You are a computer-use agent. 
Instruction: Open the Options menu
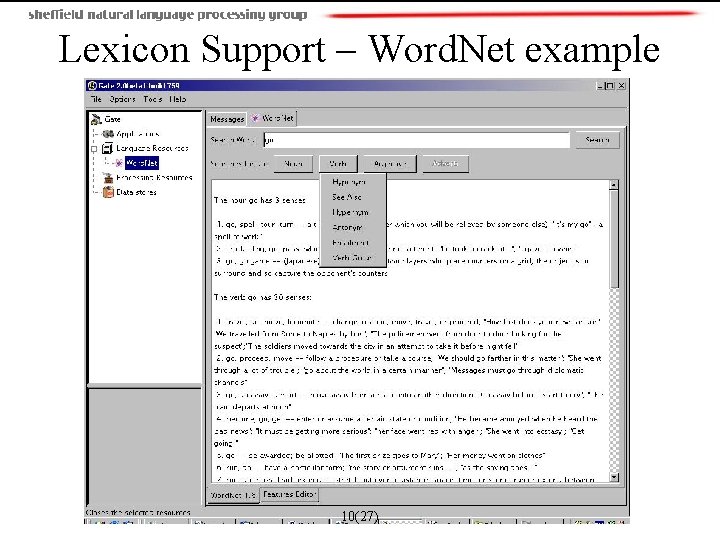click(x=122, y=99)
